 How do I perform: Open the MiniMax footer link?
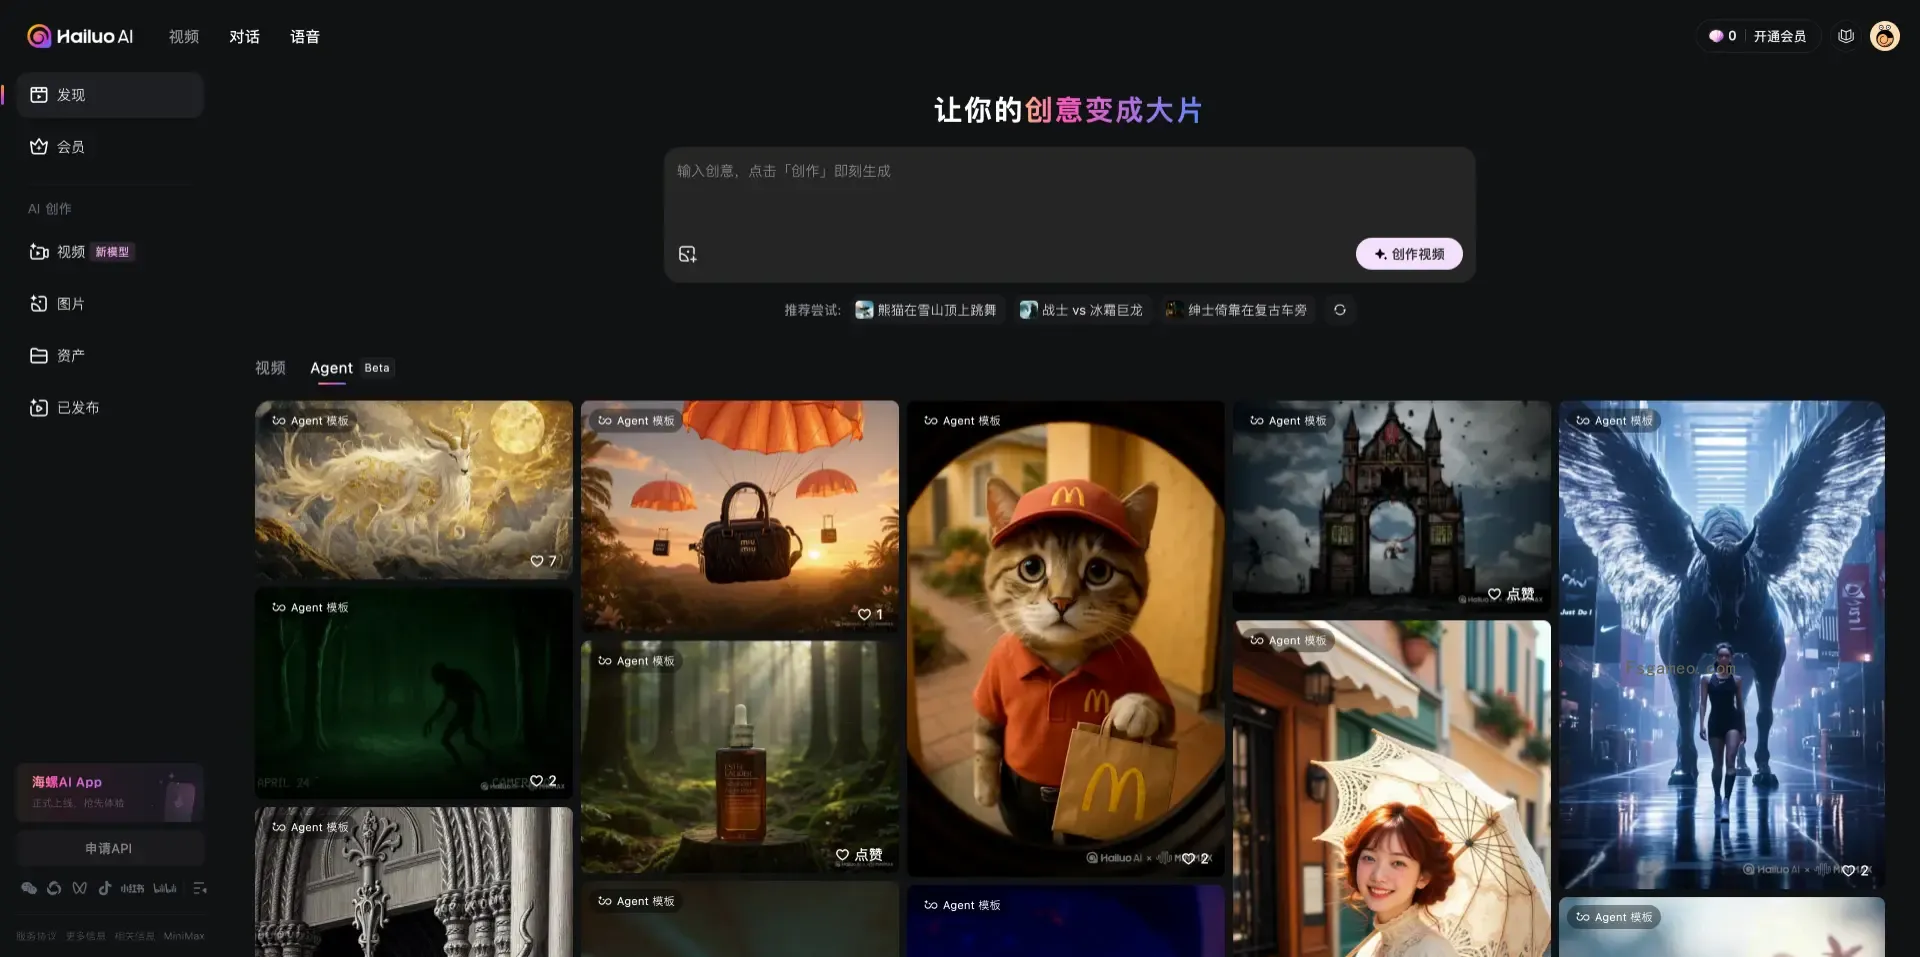[184, 936]
